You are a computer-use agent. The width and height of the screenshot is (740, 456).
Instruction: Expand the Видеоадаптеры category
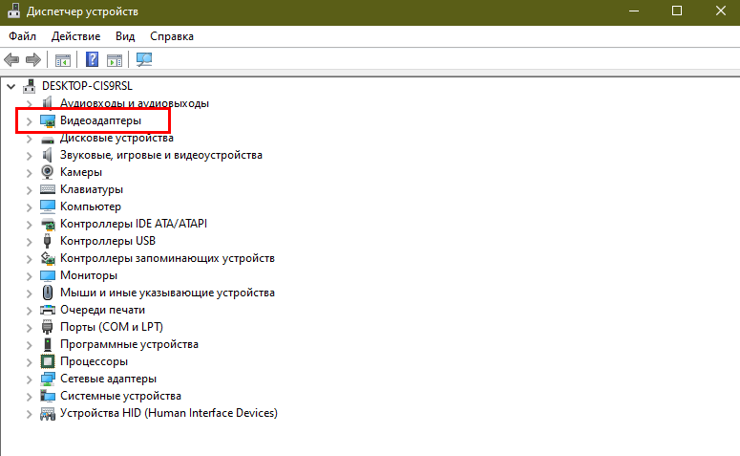coord(29,121)
